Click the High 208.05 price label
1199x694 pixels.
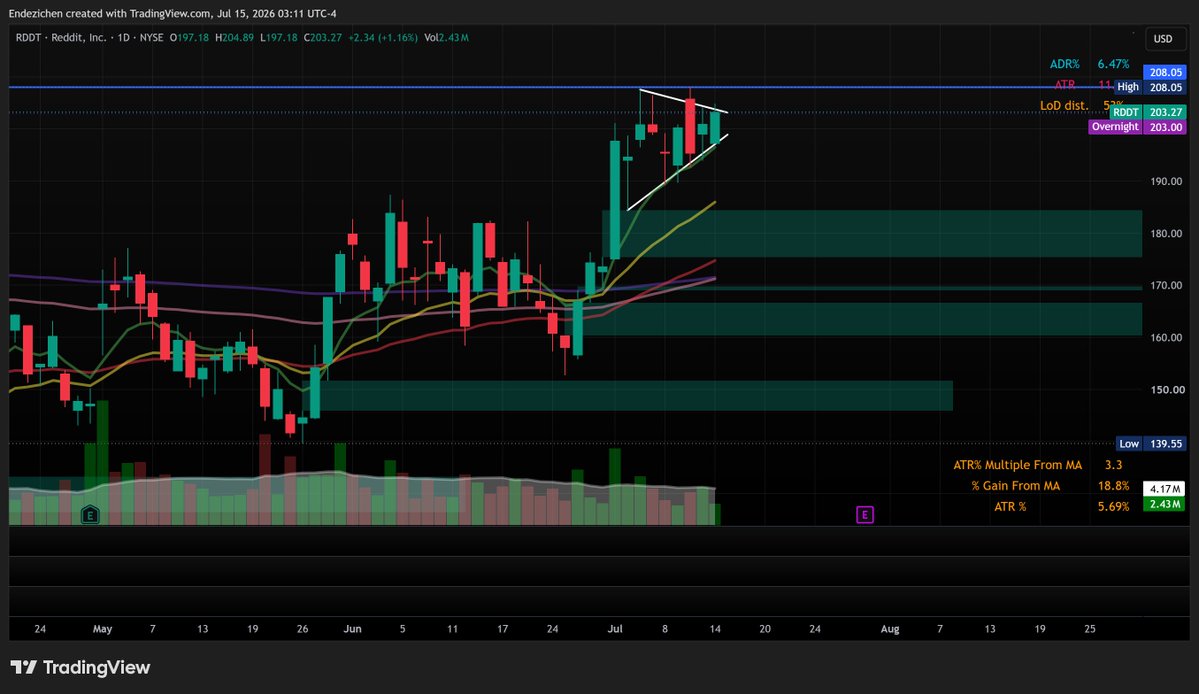coord(1150,87)
